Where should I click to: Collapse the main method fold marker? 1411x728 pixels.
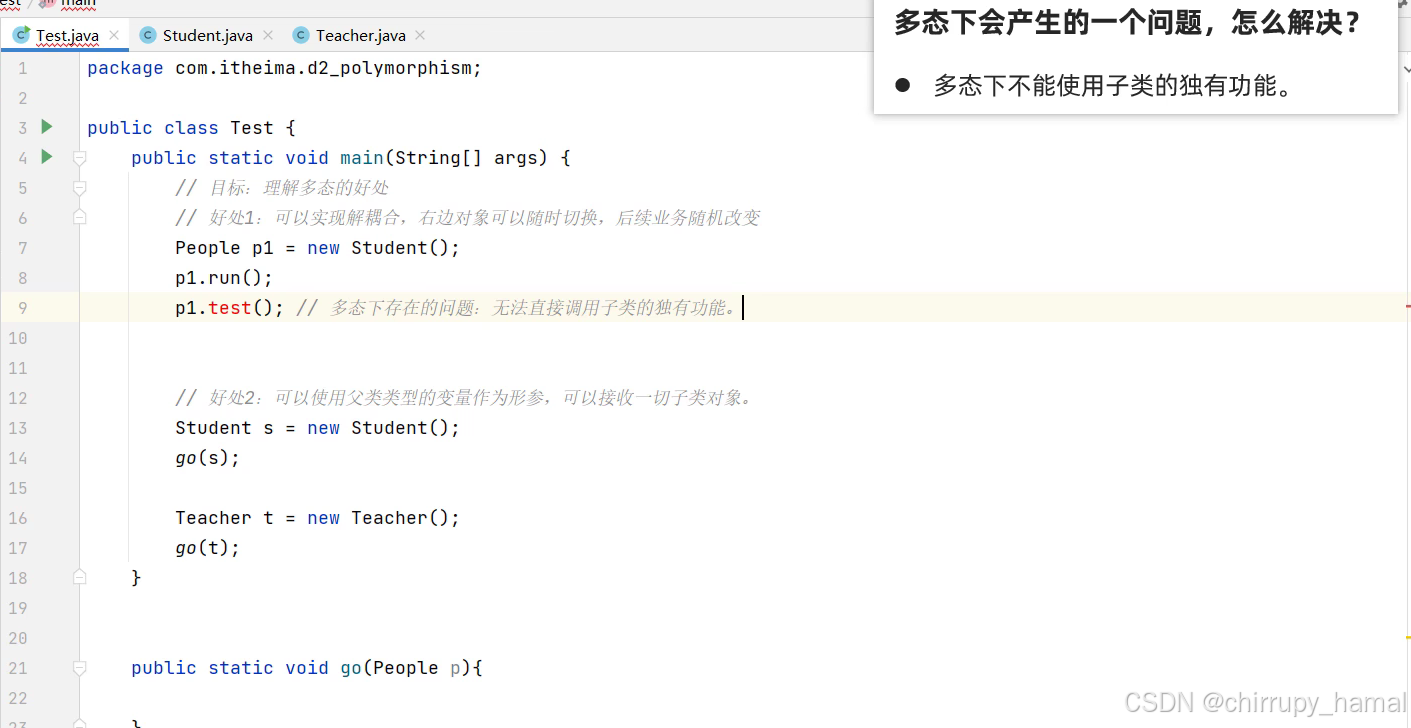(79, 158)
